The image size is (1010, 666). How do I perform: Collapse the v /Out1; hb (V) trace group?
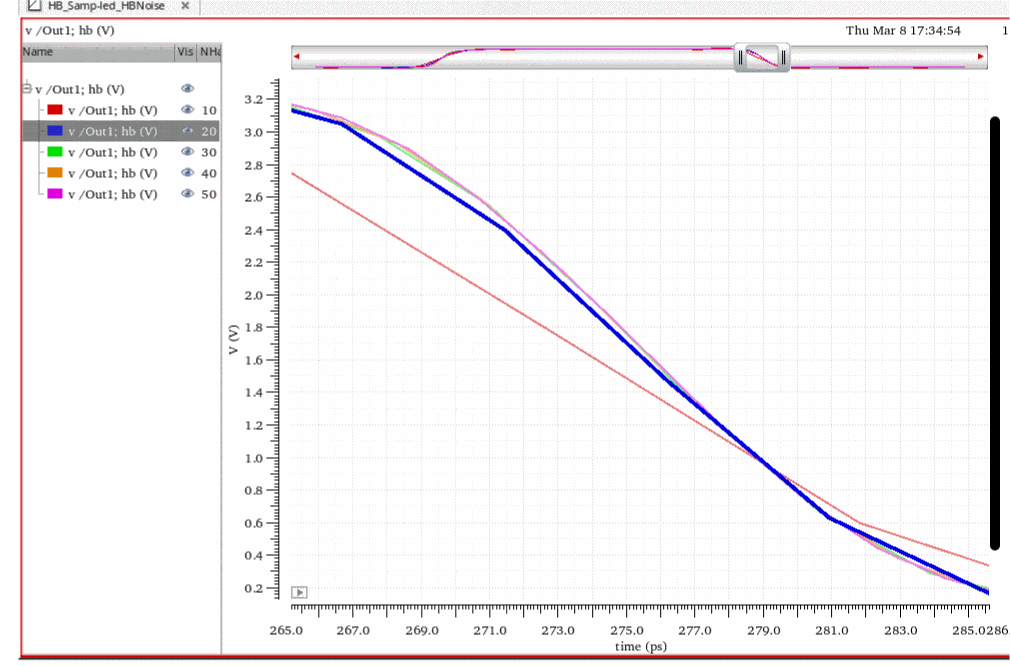pos(27,89)
